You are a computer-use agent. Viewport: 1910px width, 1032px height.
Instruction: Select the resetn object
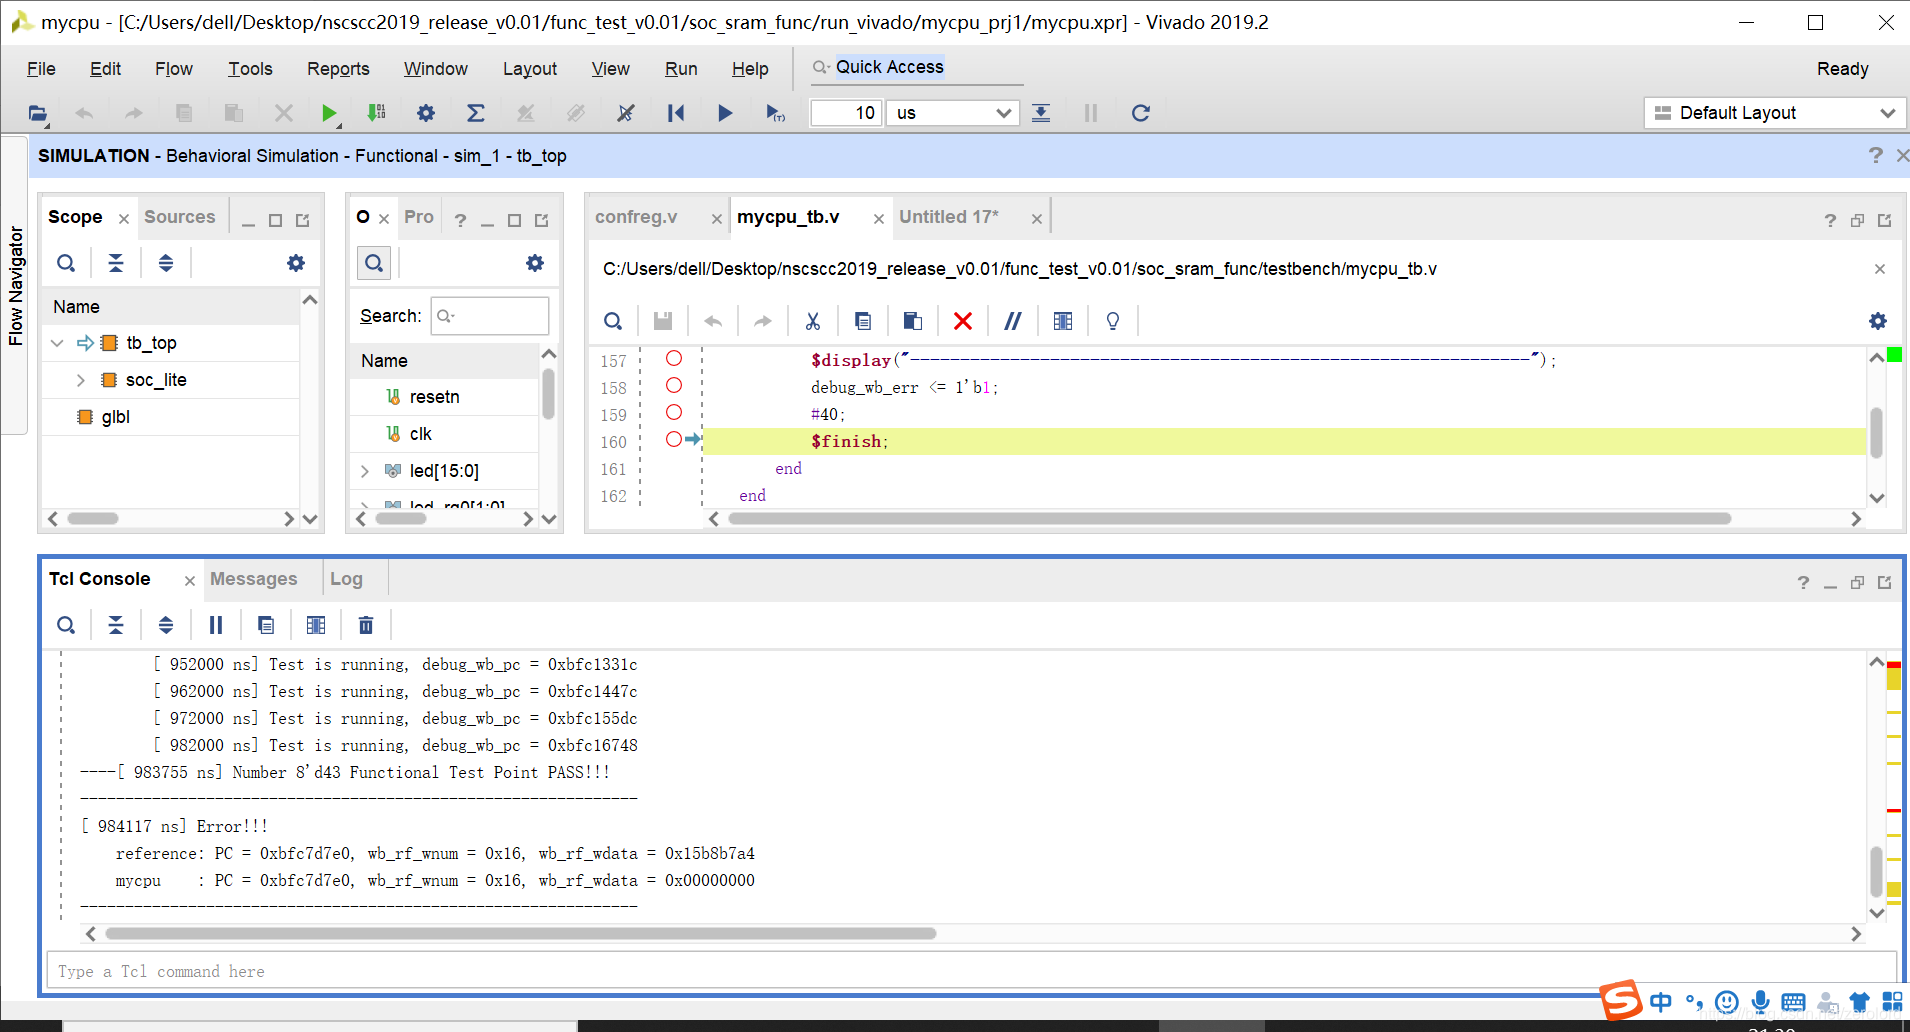pyautogui.click(x=435, y=397)
